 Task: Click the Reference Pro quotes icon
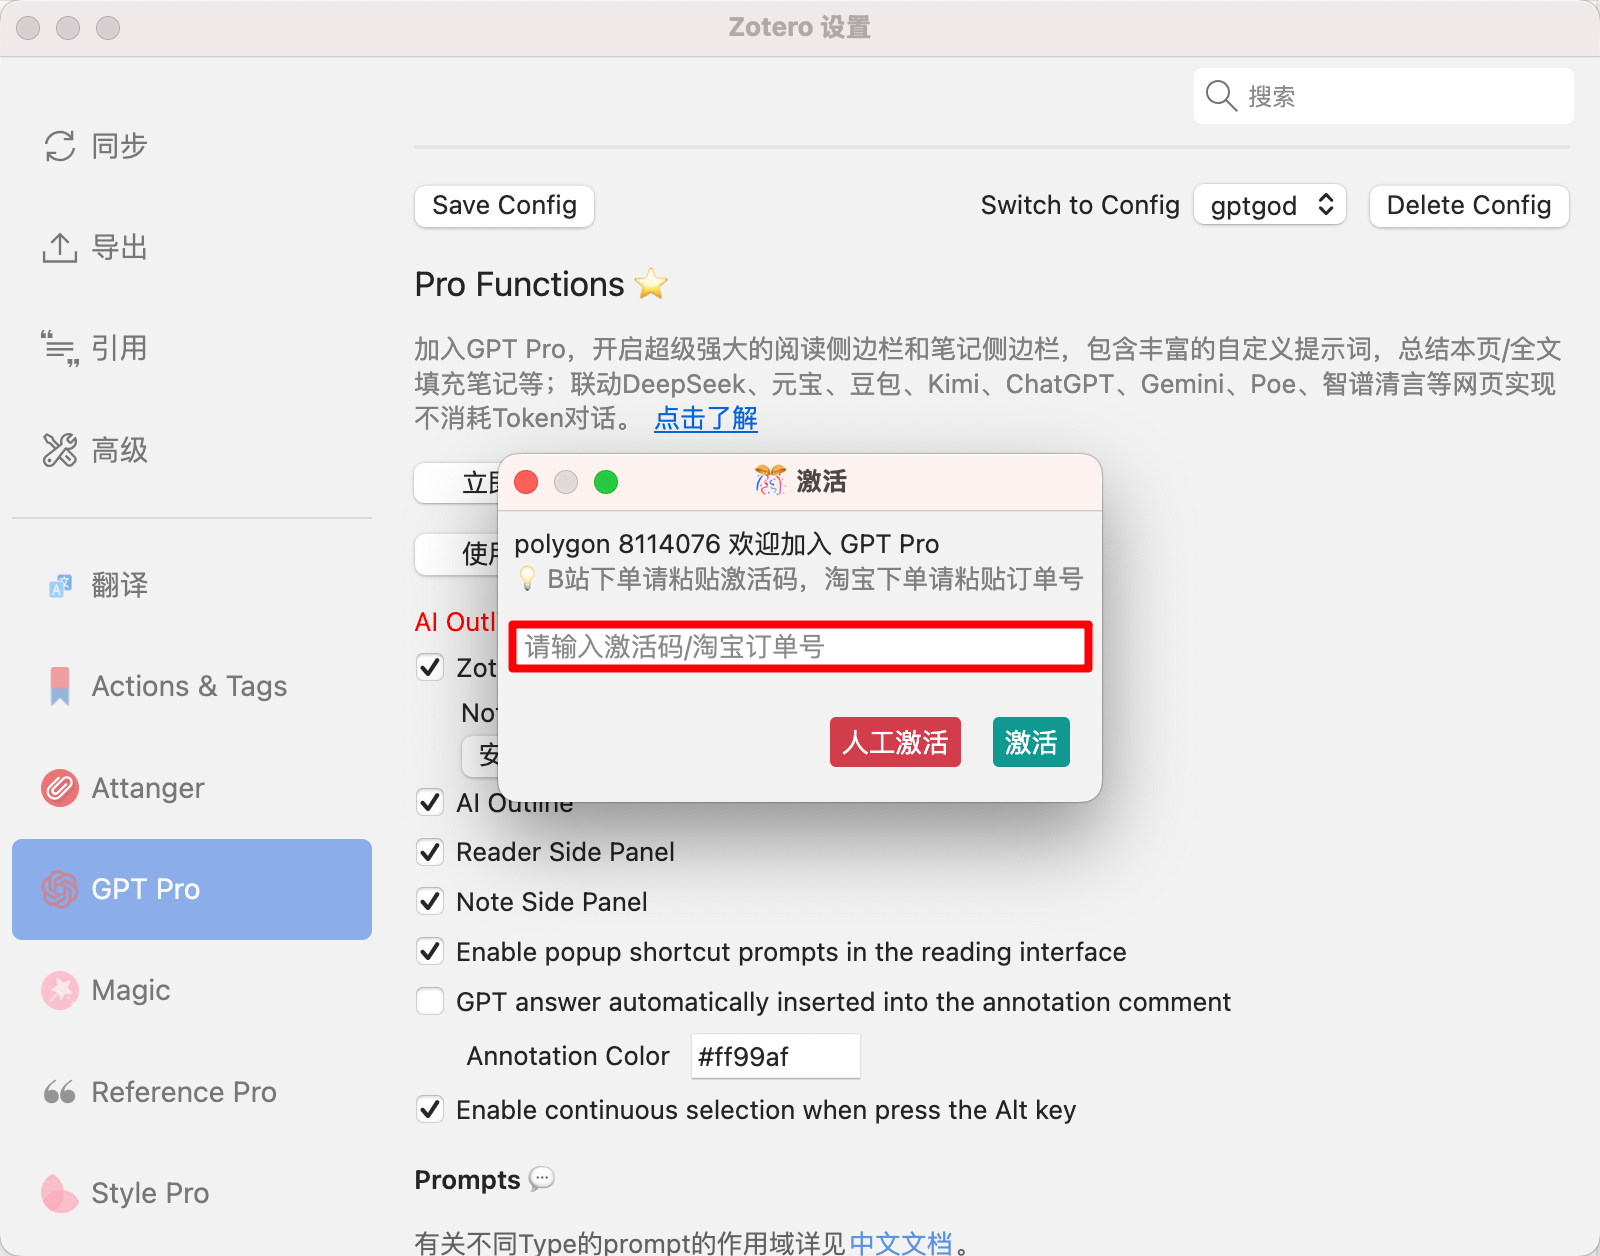click(60, 1092)
